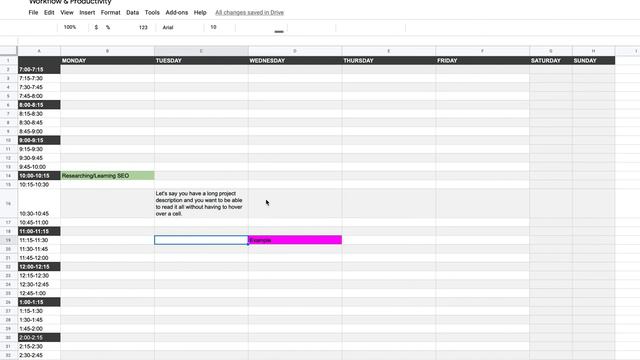Click the 10:30-10:45 time cell
This screenshot has width=640, height=360.
(39, 203)
